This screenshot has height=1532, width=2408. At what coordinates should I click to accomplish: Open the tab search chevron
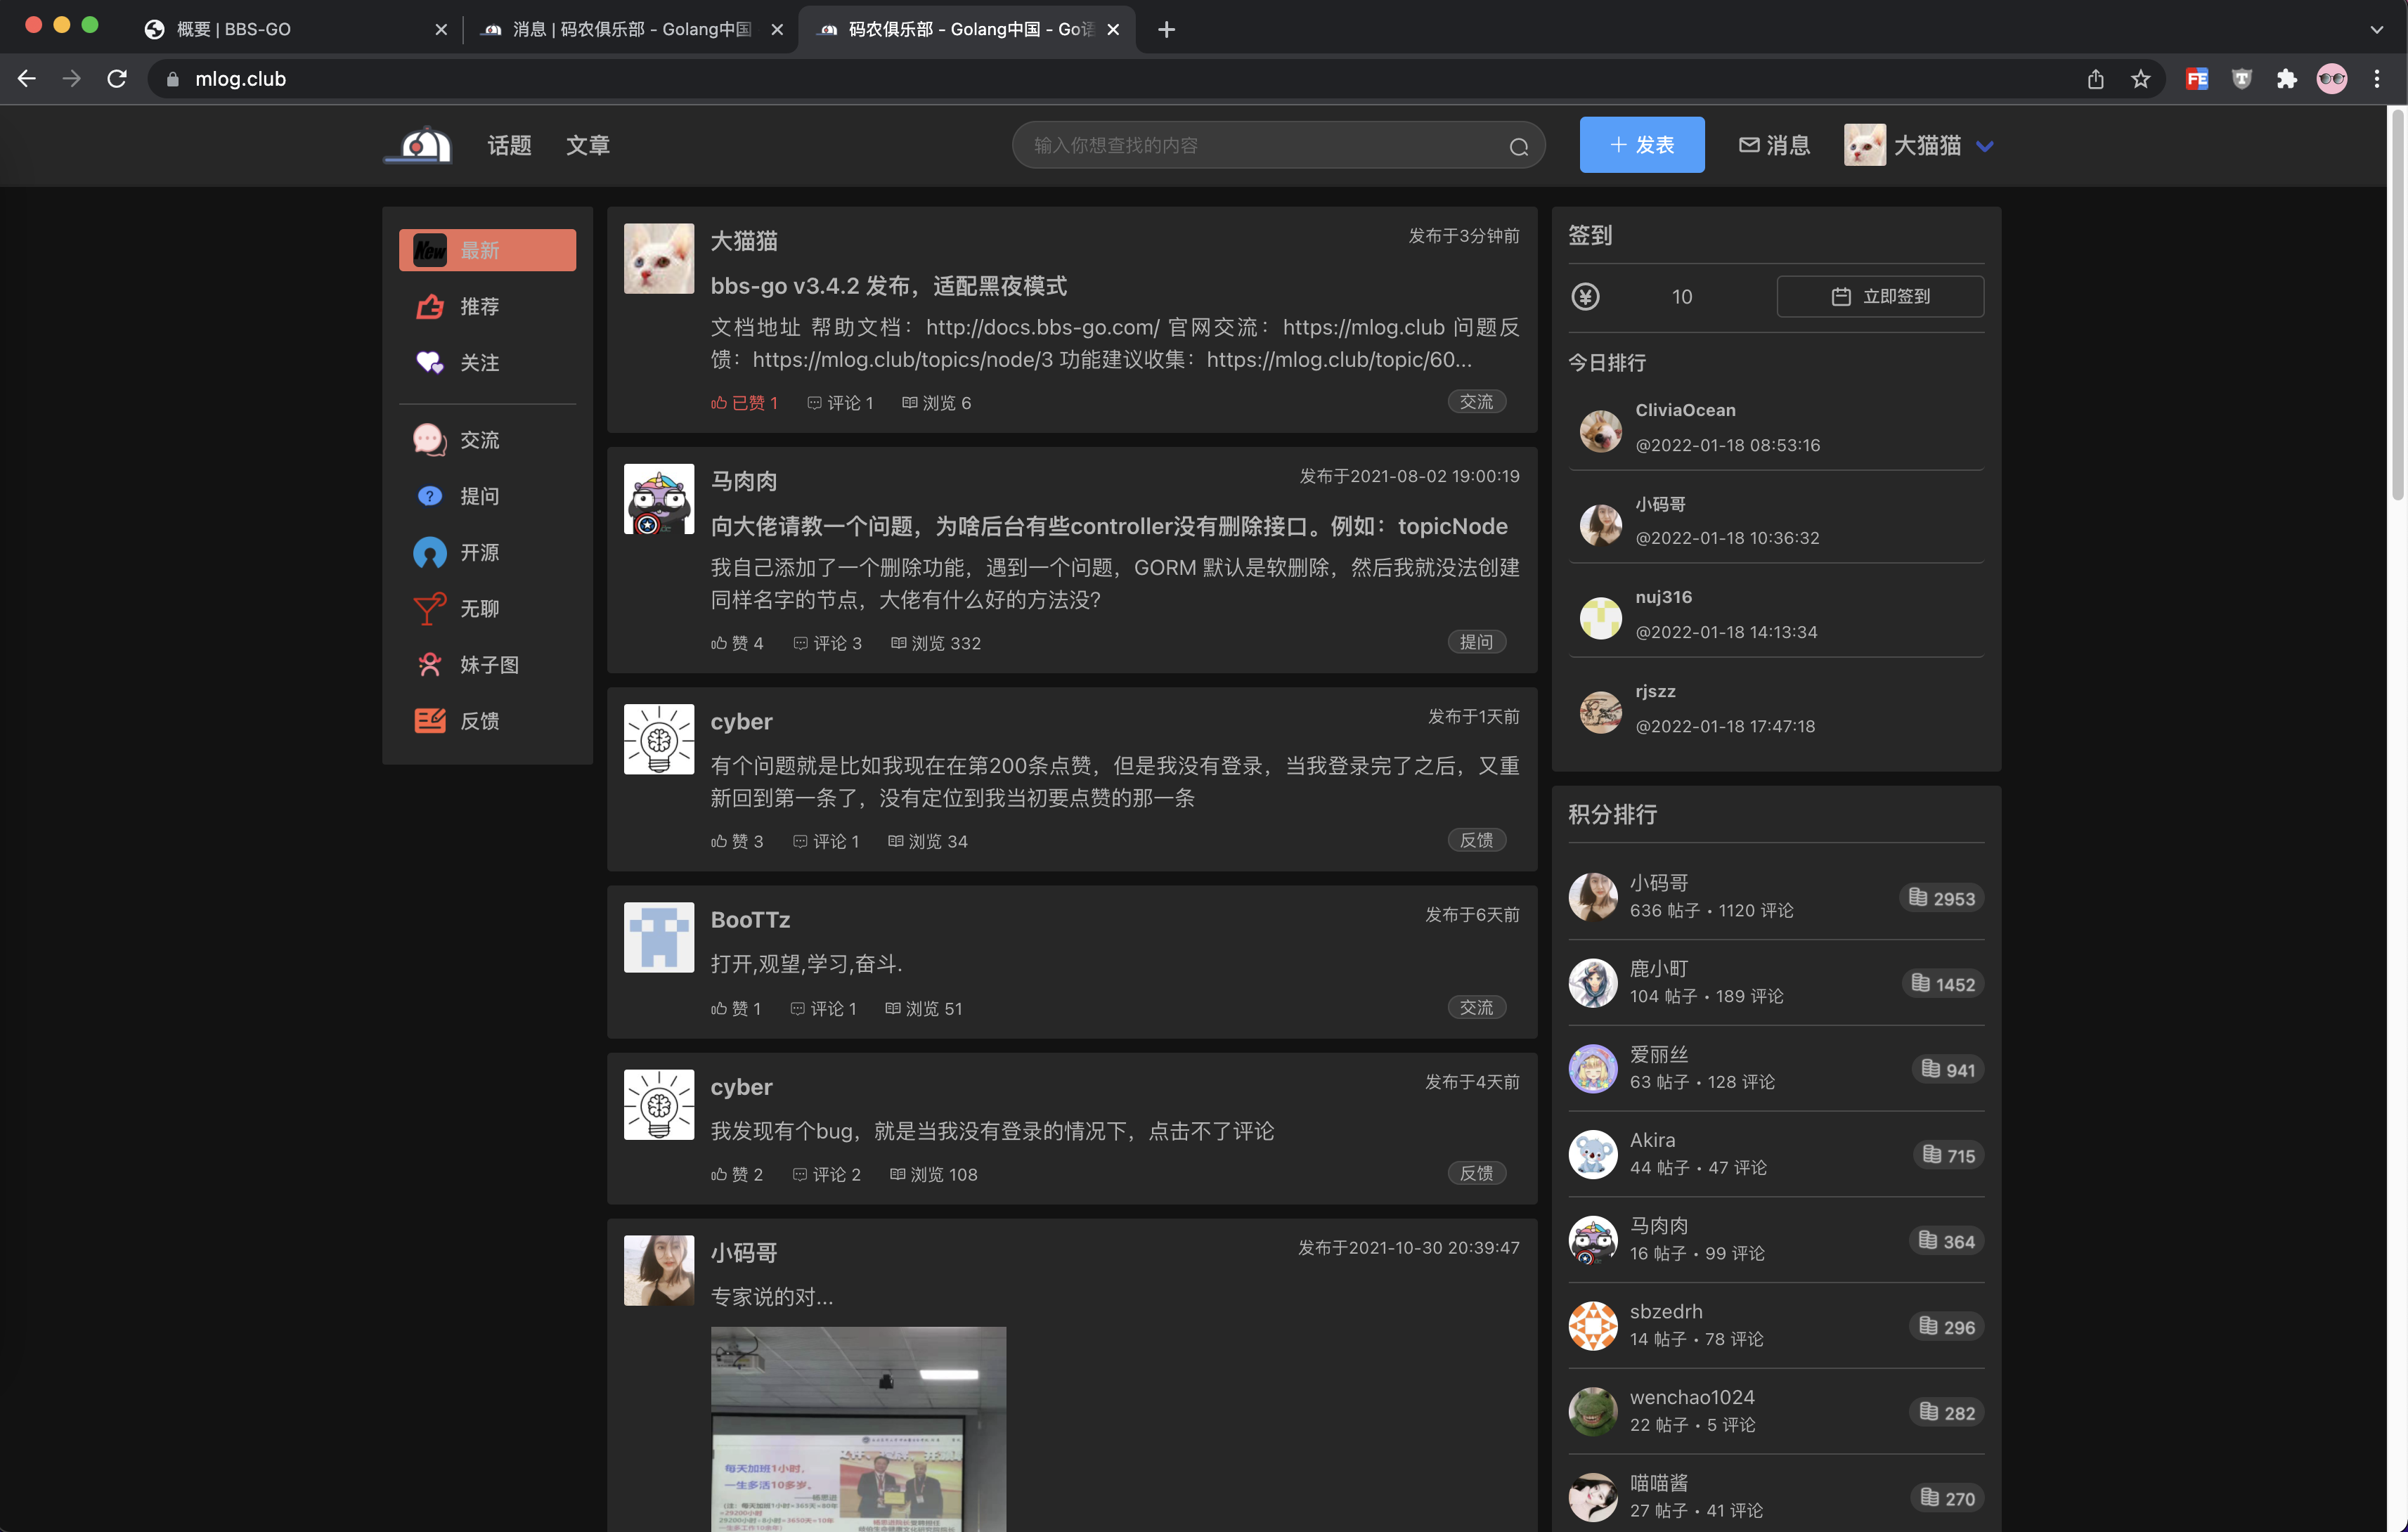click(2376, 29)
